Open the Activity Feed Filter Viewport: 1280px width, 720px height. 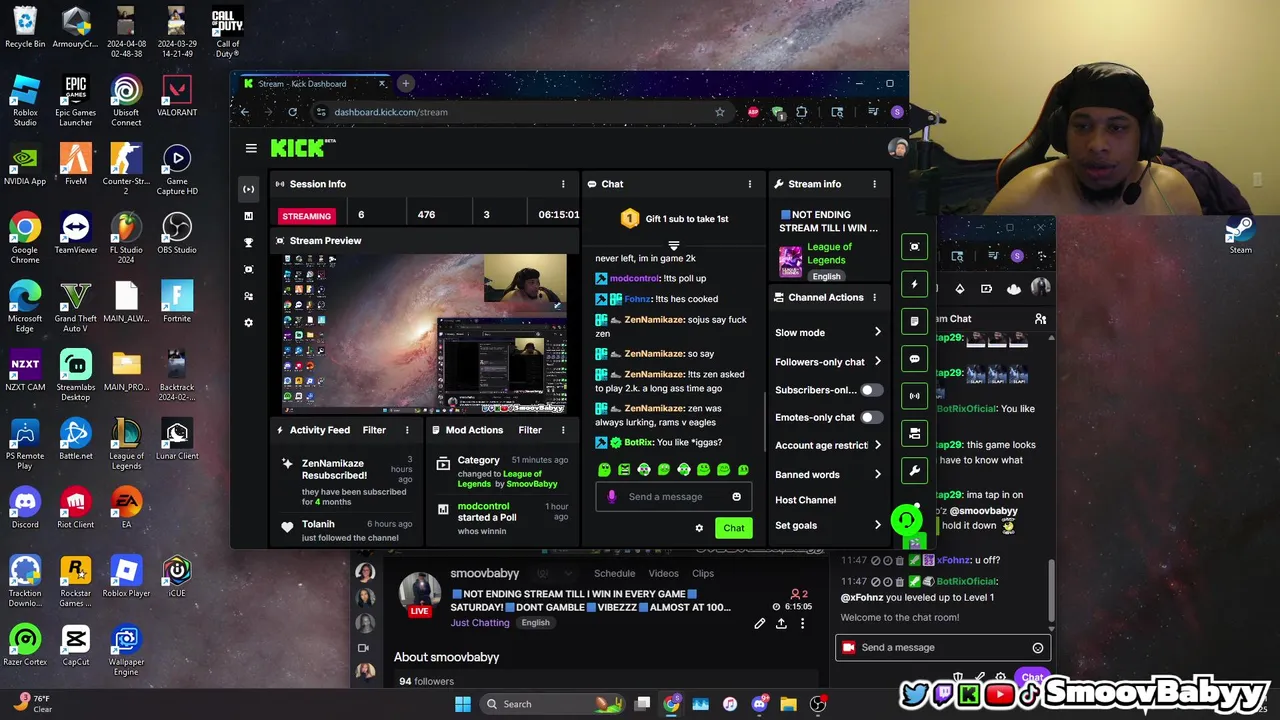374,430
